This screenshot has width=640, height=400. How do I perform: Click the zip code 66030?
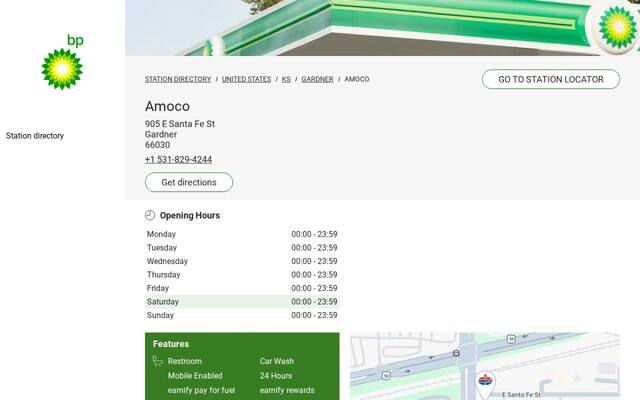pos(158,145)
